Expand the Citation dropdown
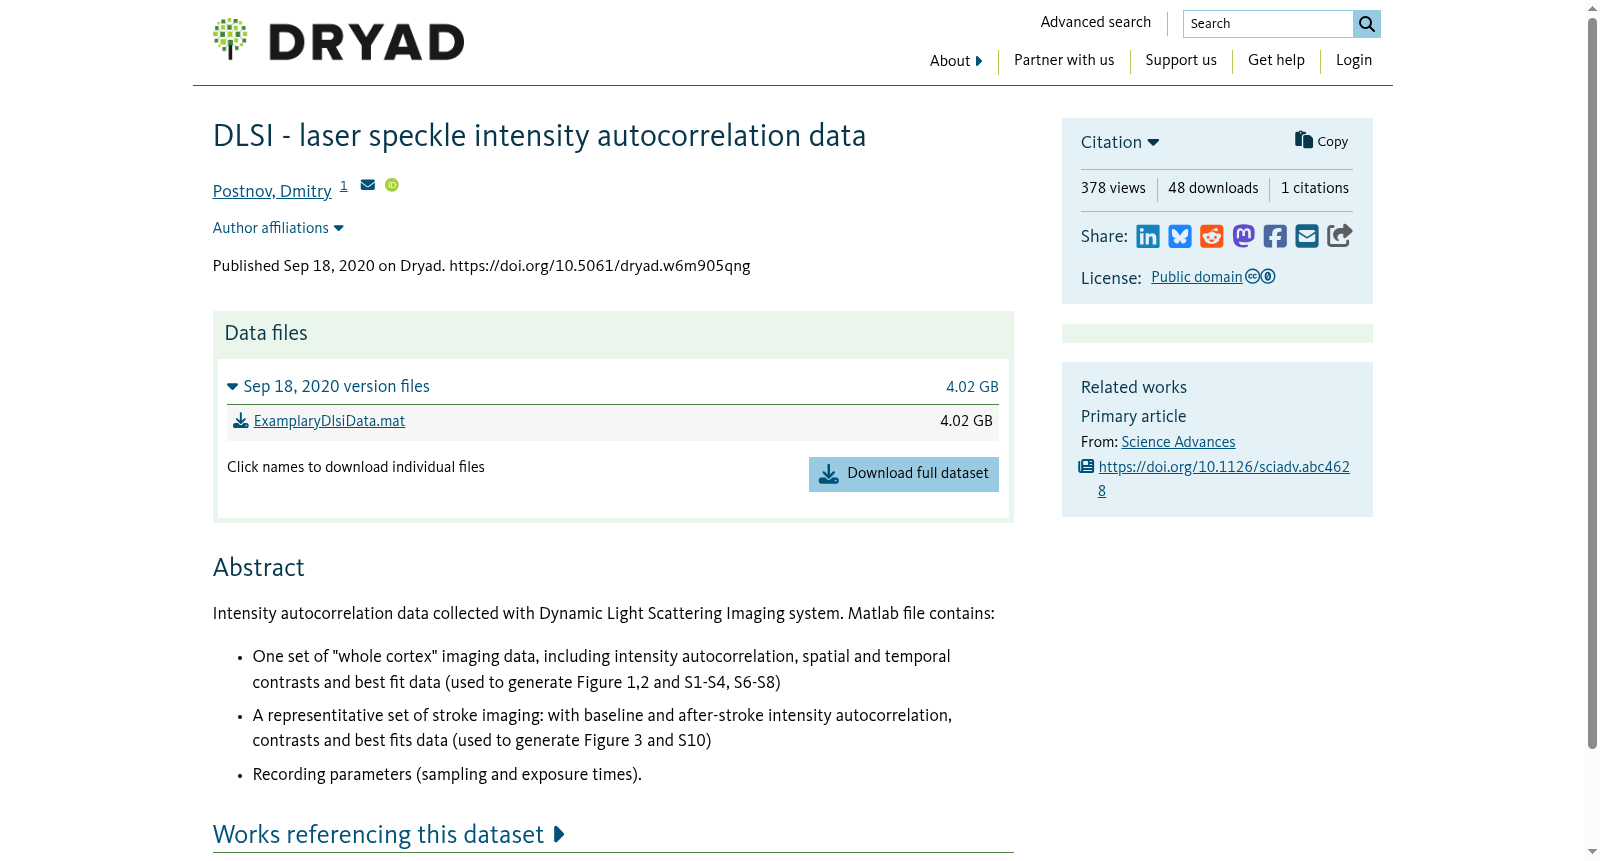This screenshot has width=1600, height=861. point(1120,142)
